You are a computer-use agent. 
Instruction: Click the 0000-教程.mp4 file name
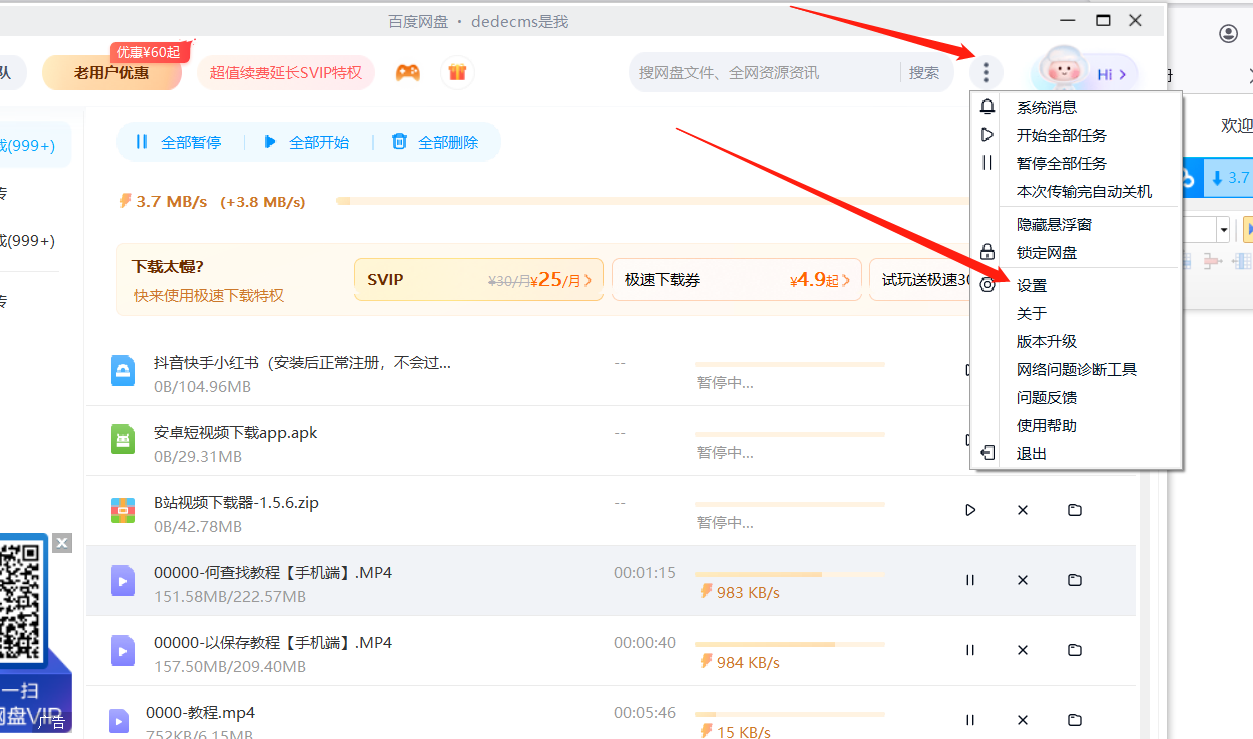click(200, 713)
